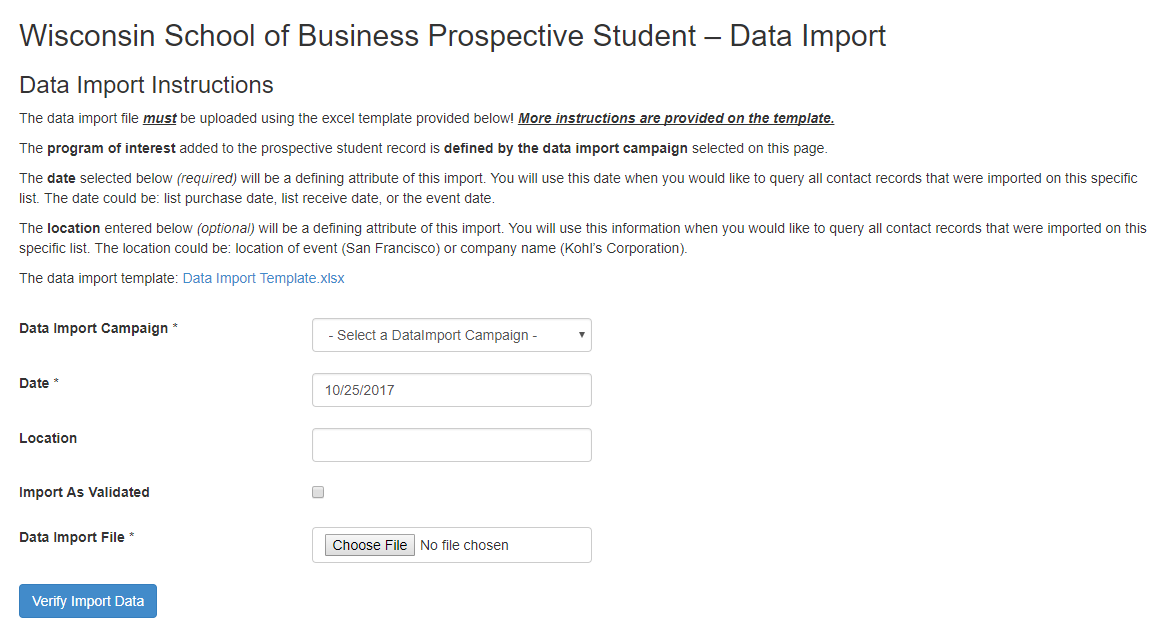The image size is (1158, 630).
Task: Select the "Date" form field label
Action: (34, 383)
